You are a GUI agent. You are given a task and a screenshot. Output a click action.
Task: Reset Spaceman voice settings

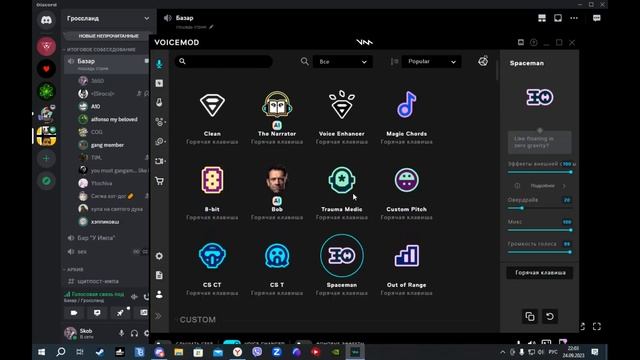[550, 316]
